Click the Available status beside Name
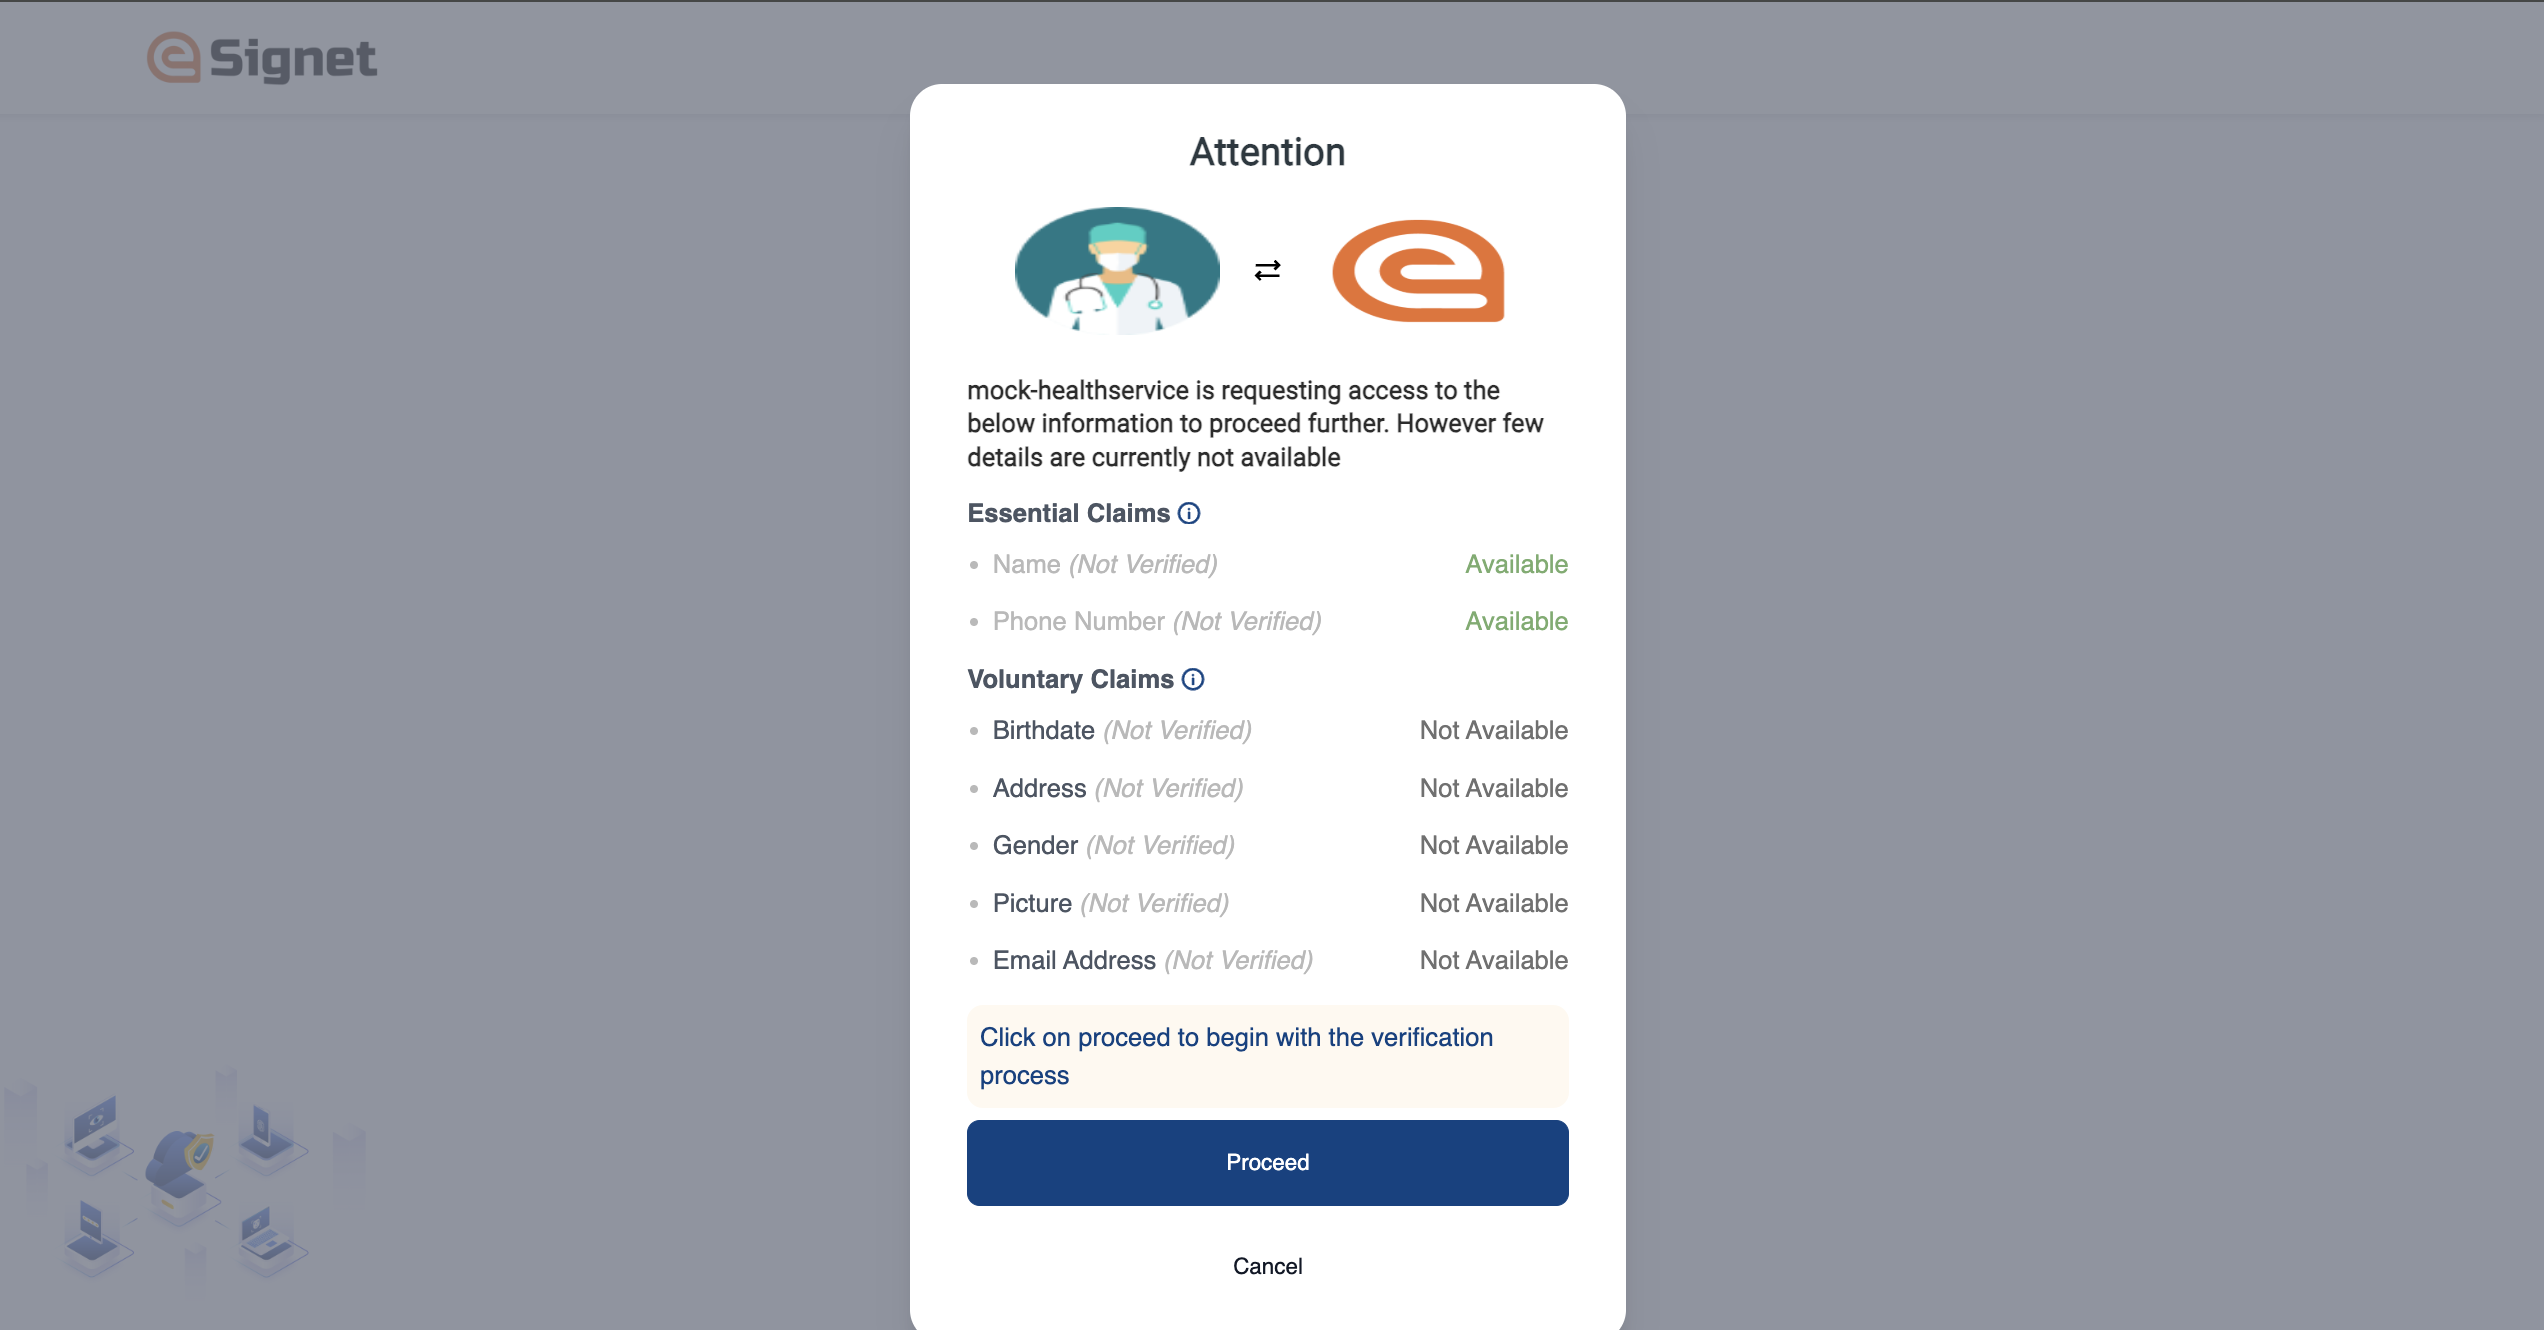Image resolution: width=2544 pixels, height=1330 pixels. click(x=1516, y=565)
